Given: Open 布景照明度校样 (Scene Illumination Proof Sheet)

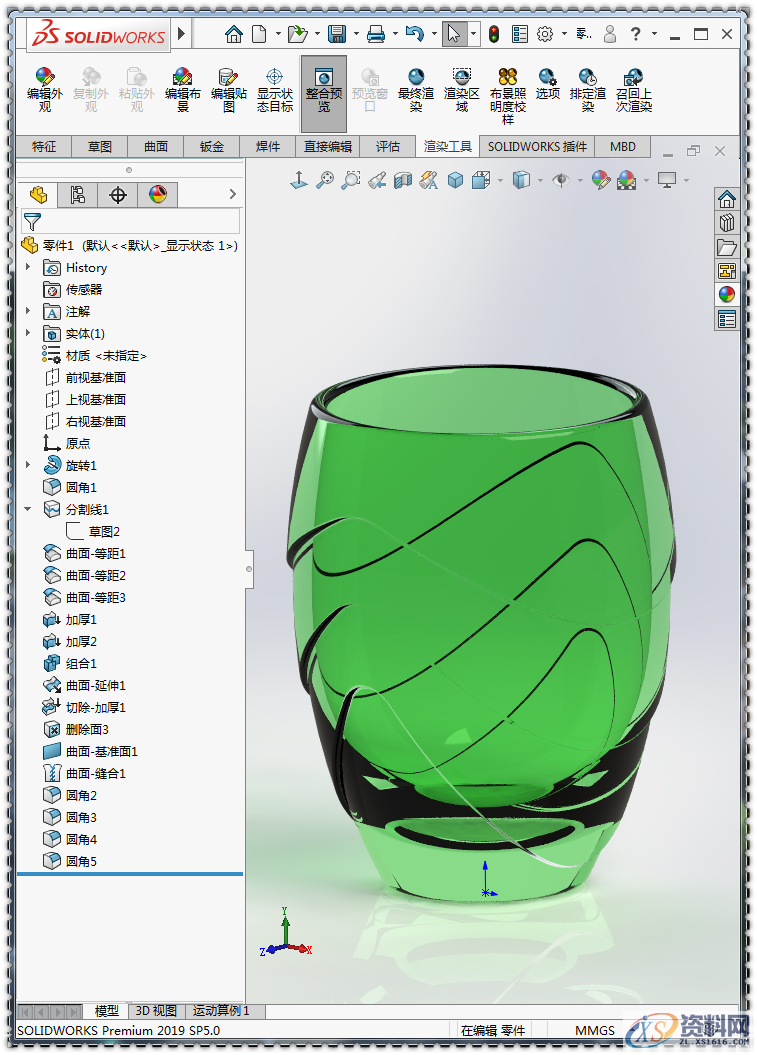Looking at the screenshot, I should pyautogui.click(x=508, y=96).
